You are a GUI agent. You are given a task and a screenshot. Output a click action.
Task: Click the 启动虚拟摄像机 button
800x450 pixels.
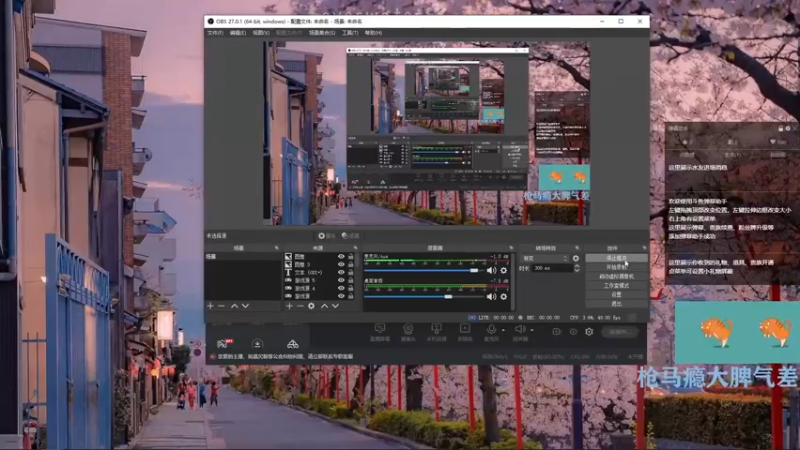[616, 277]
